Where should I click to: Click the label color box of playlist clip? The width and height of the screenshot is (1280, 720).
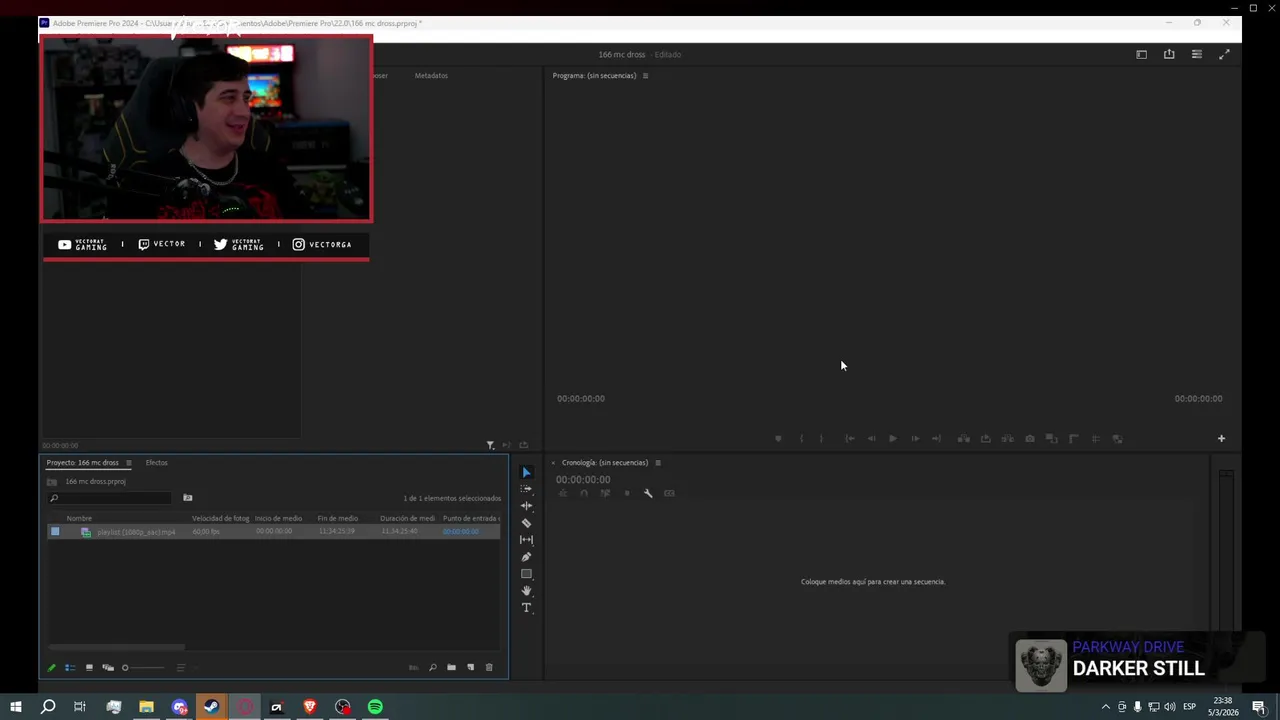[55, 532]
